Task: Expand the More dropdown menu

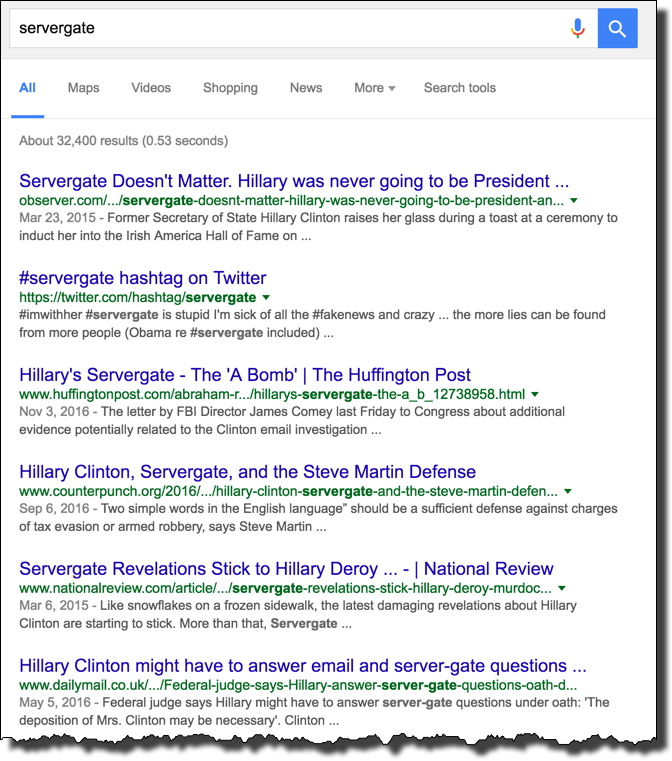Action: 374,88
